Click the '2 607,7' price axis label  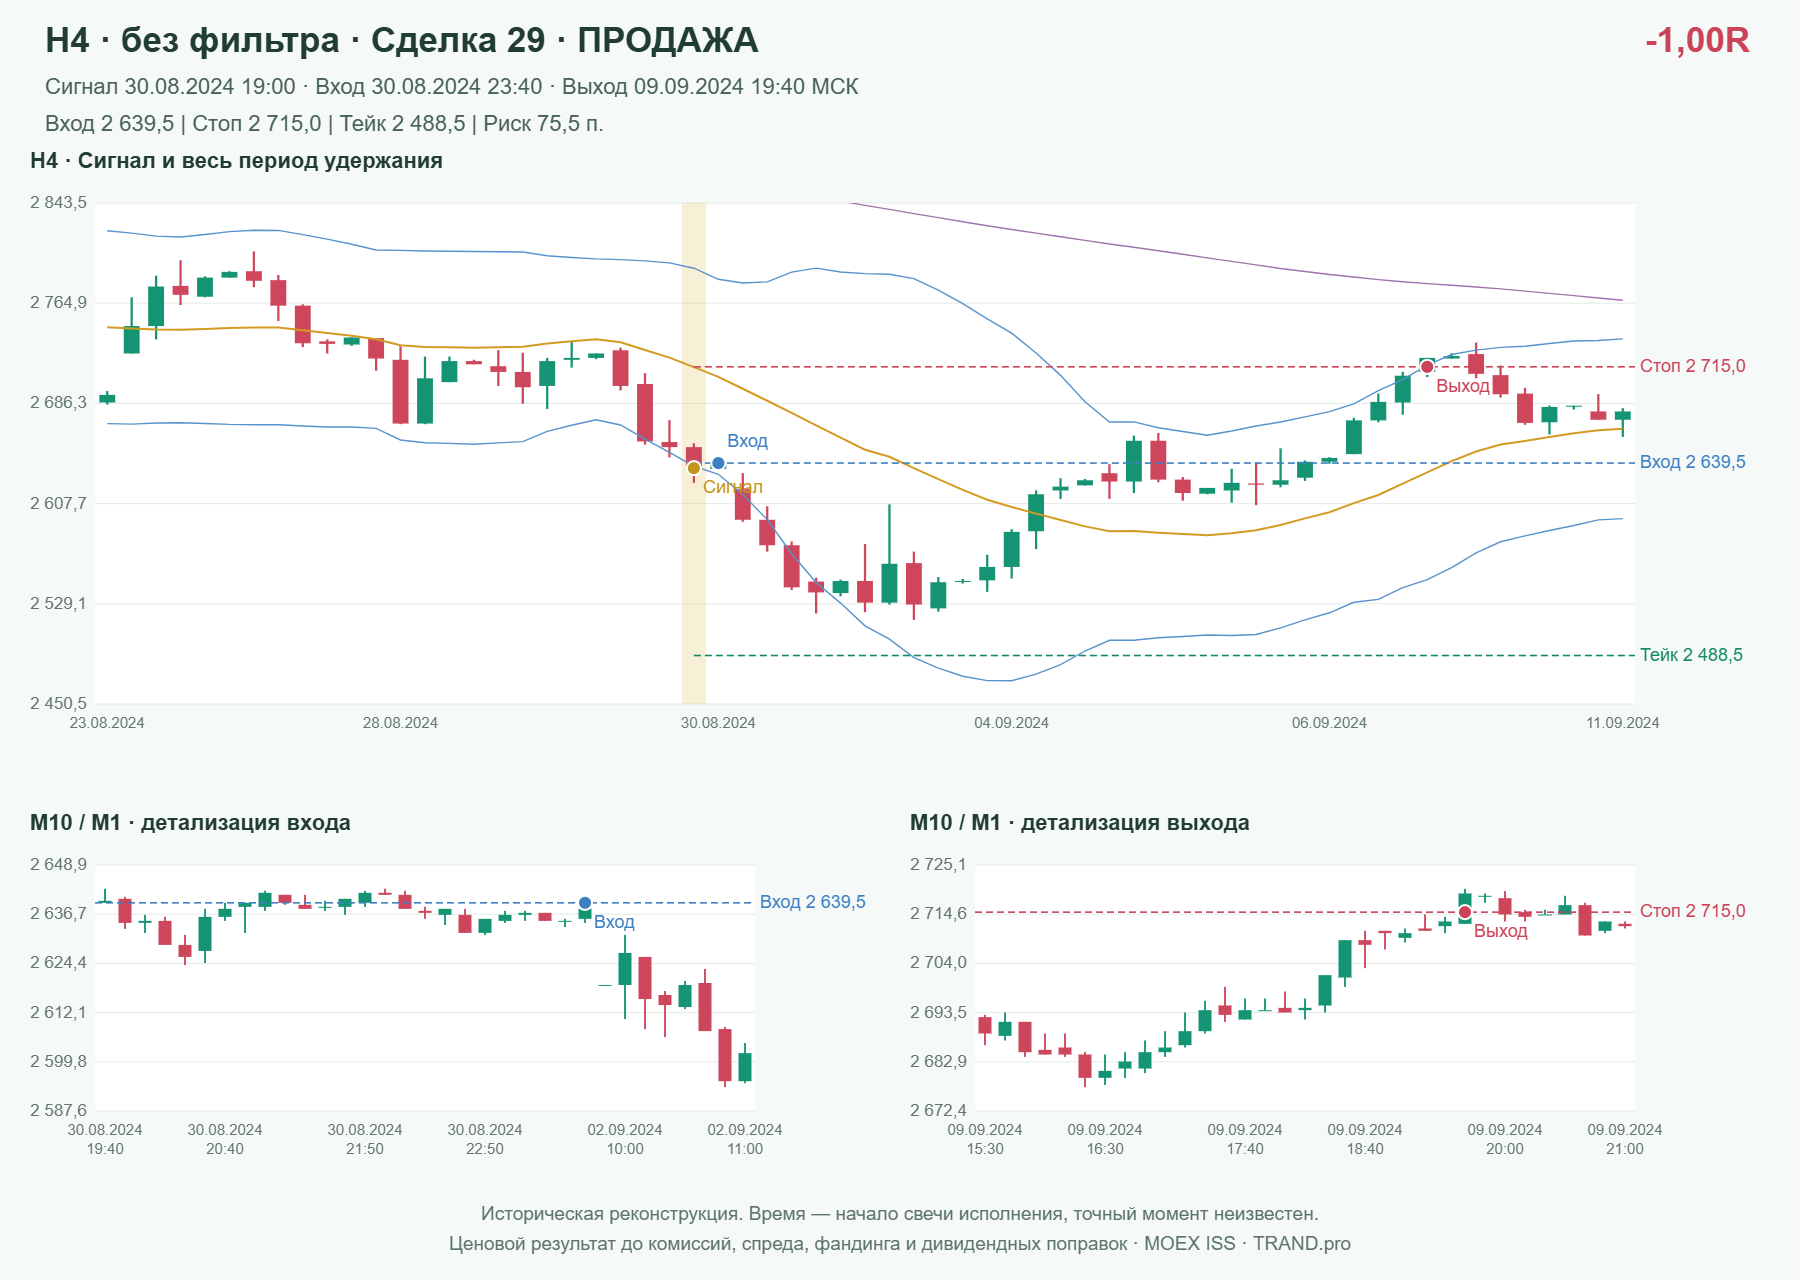[59, 503]
